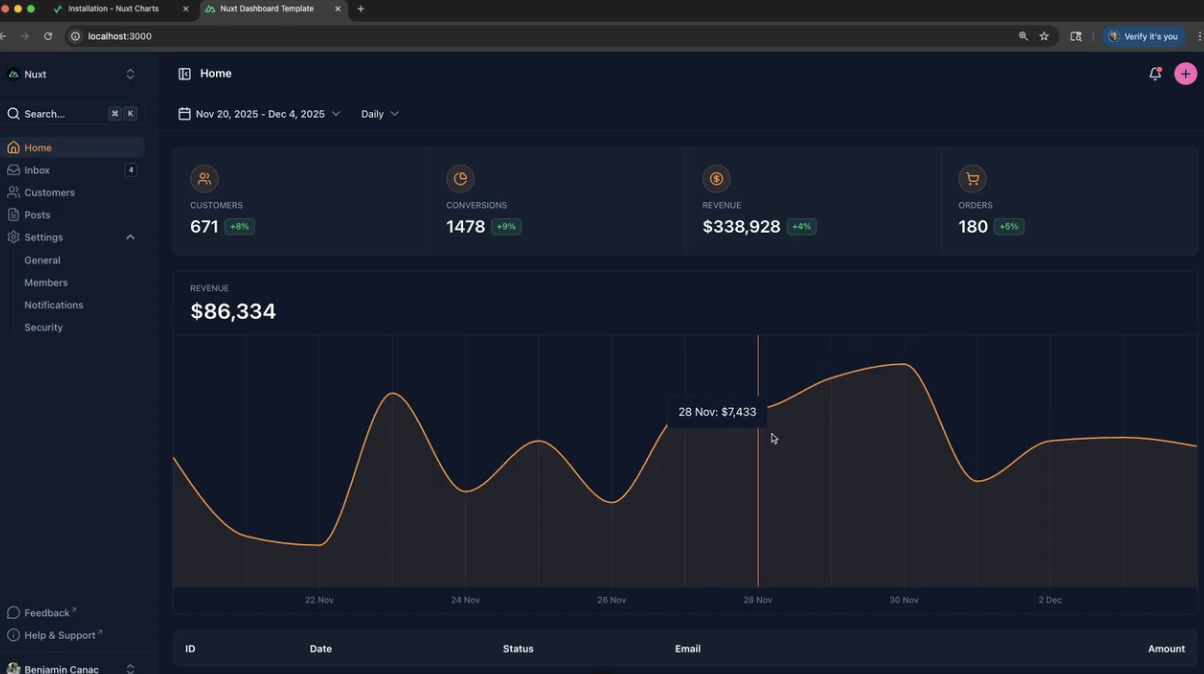This screenshot has width=1204, height=674.
Task: Click the search magnifier icon in sidebar
Action: coord(13,114)
